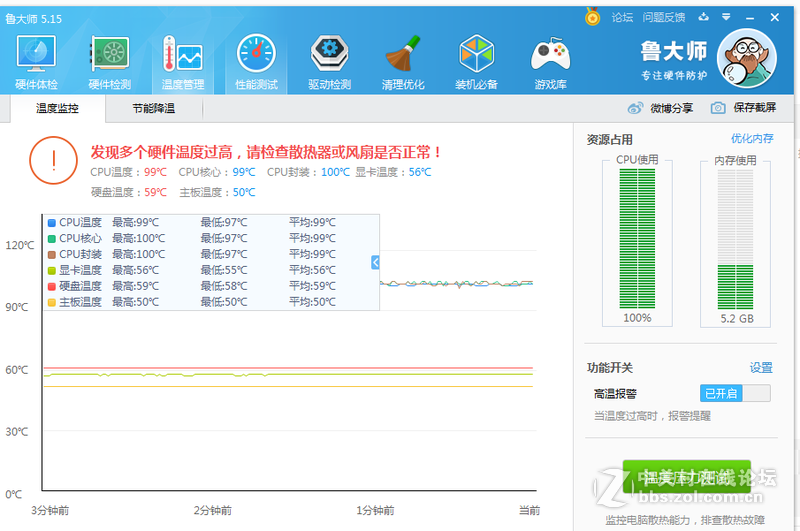Toggle the CPU封装 brown legend swatch
800x531 pixels.
[52, 255]
